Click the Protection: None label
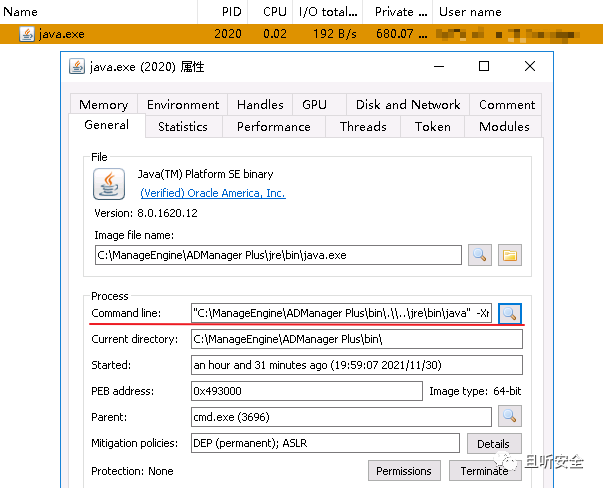The height and width of the screenshot is (488, 603). click(132, 471)
